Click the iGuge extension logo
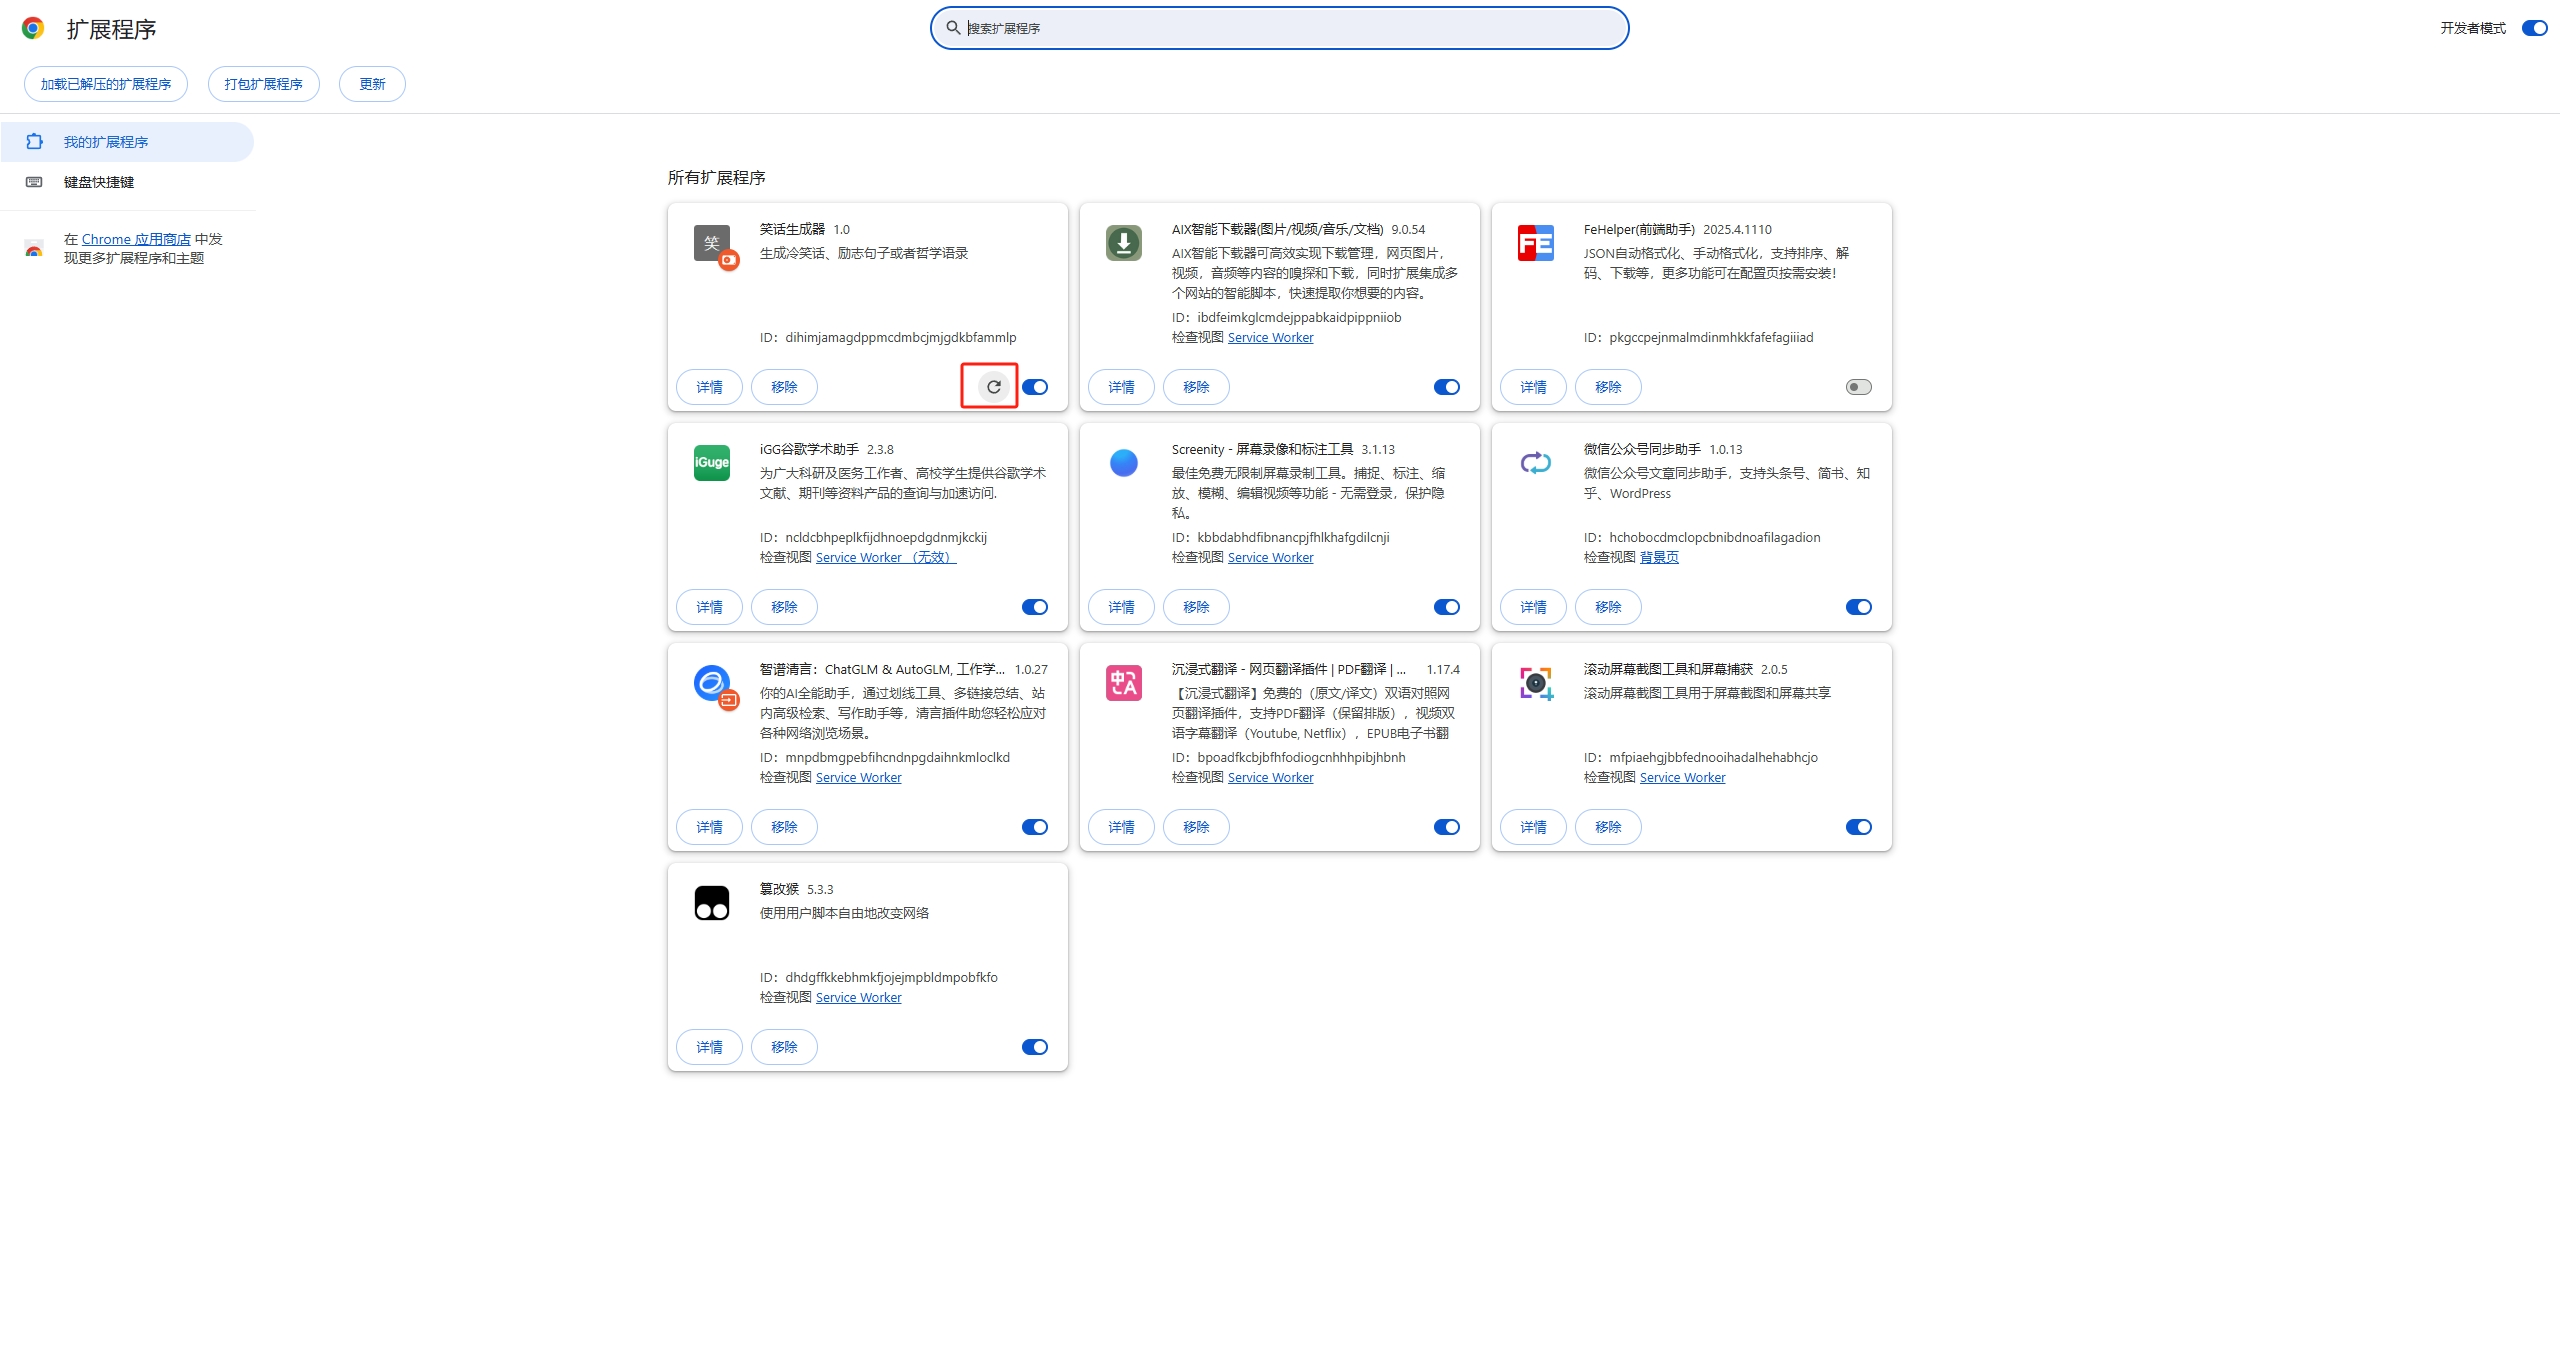 click(x=711, y=463)
